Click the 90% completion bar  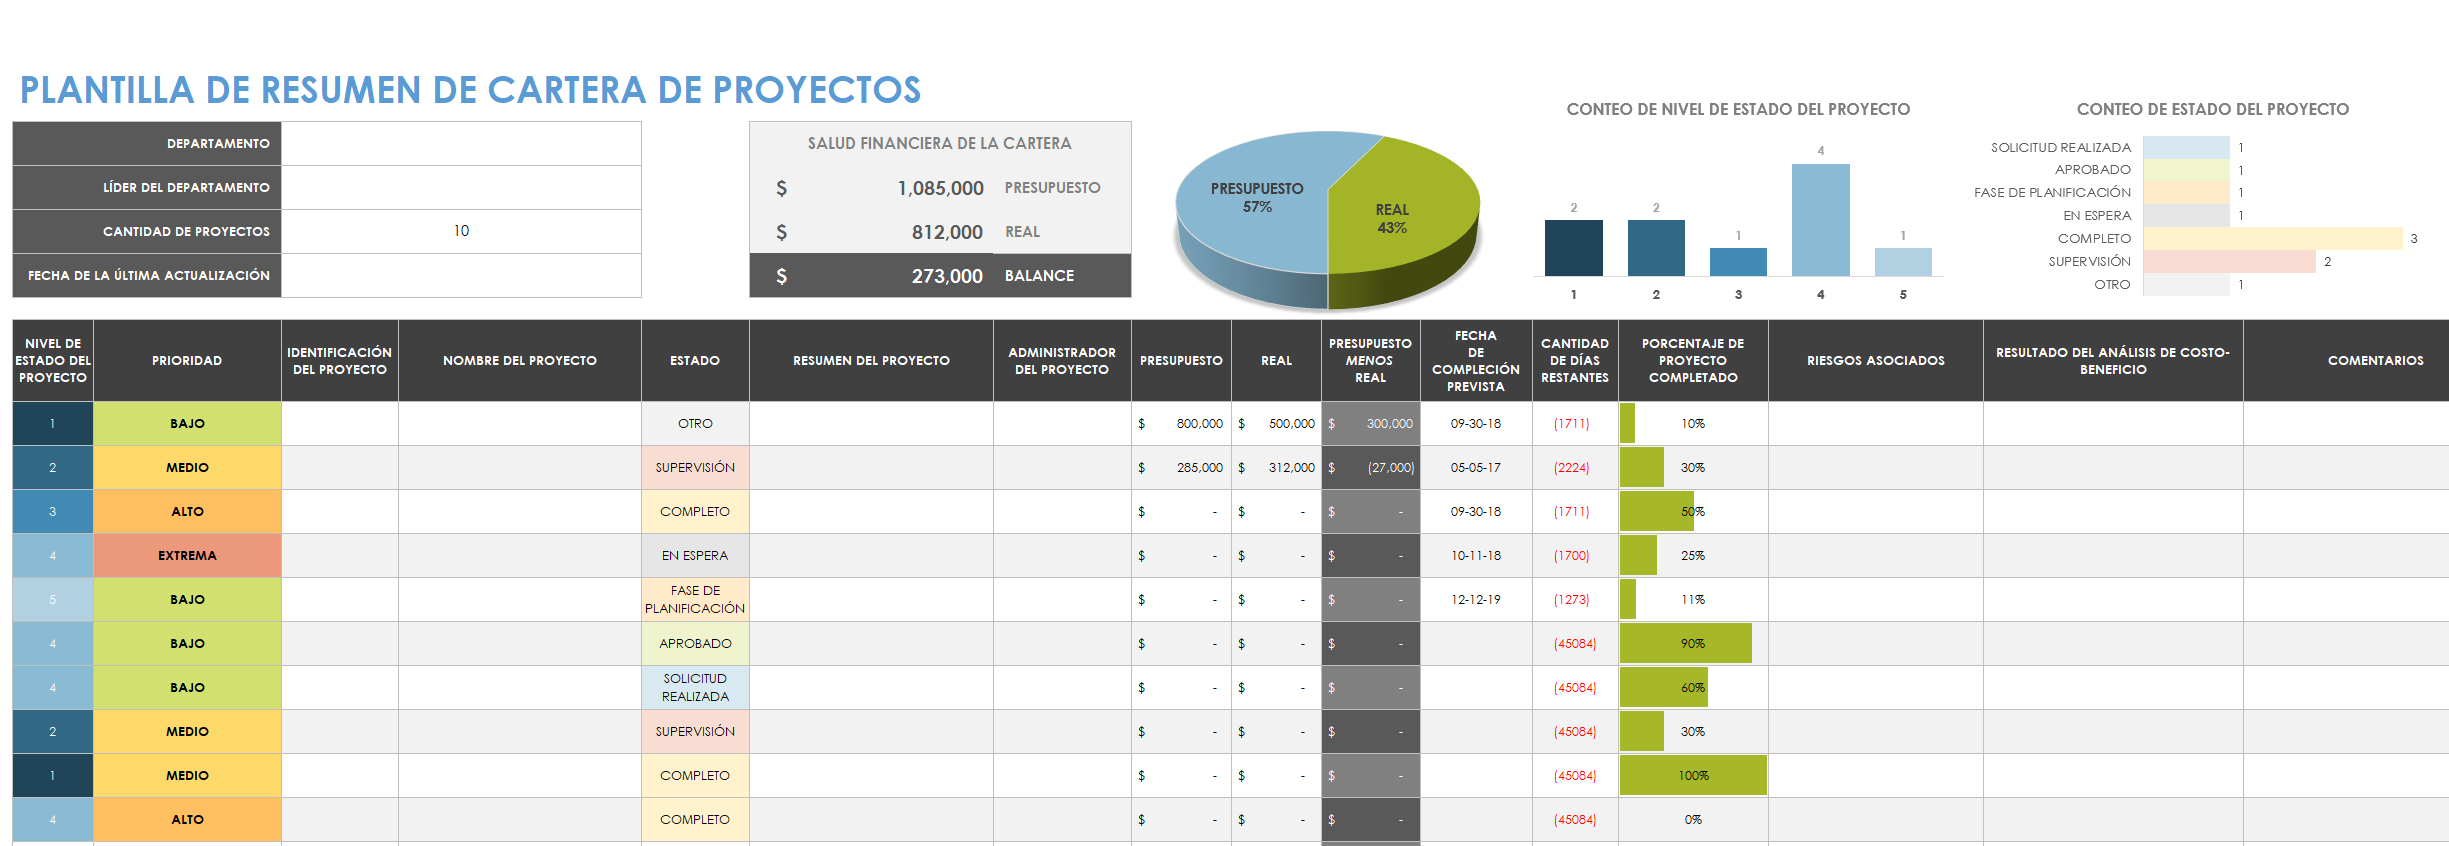tap(1686, 644)
